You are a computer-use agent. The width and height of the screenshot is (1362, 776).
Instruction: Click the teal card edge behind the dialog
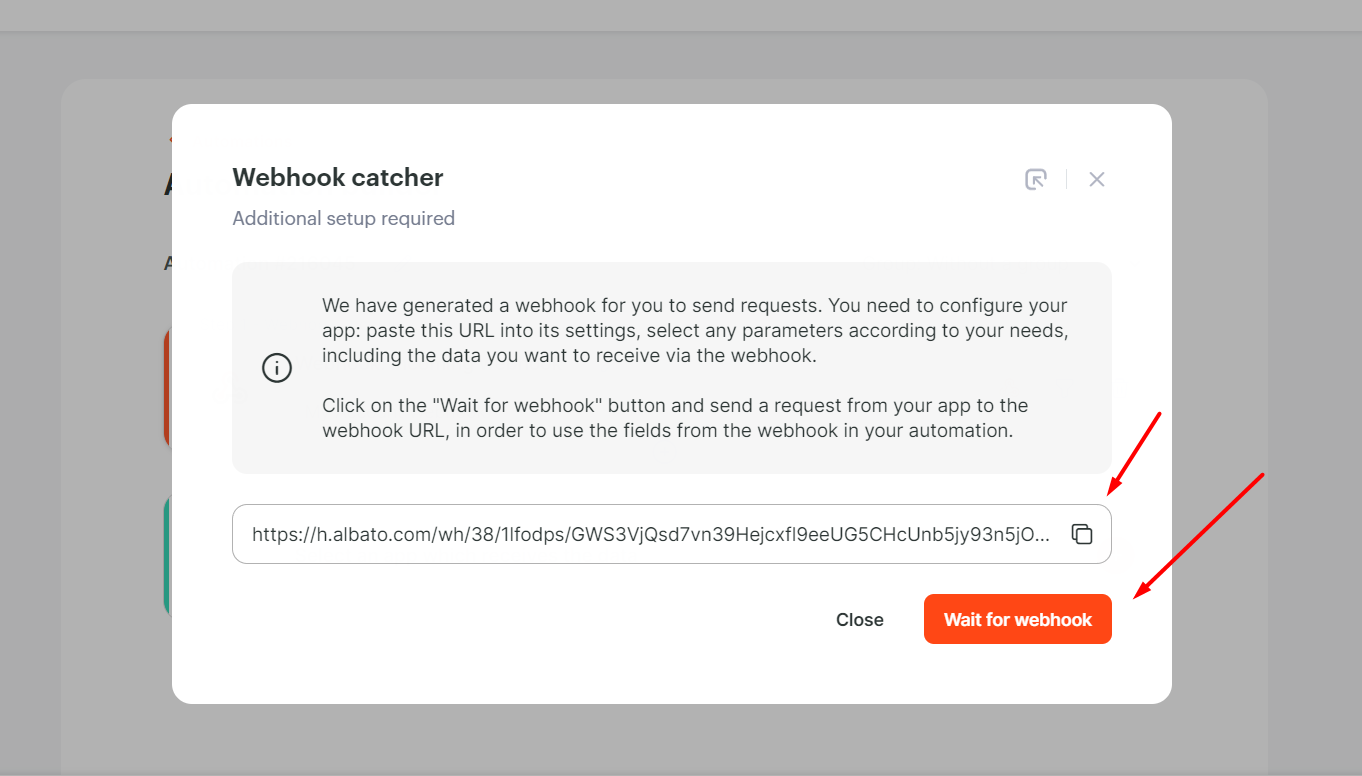(x=167, y=555)
